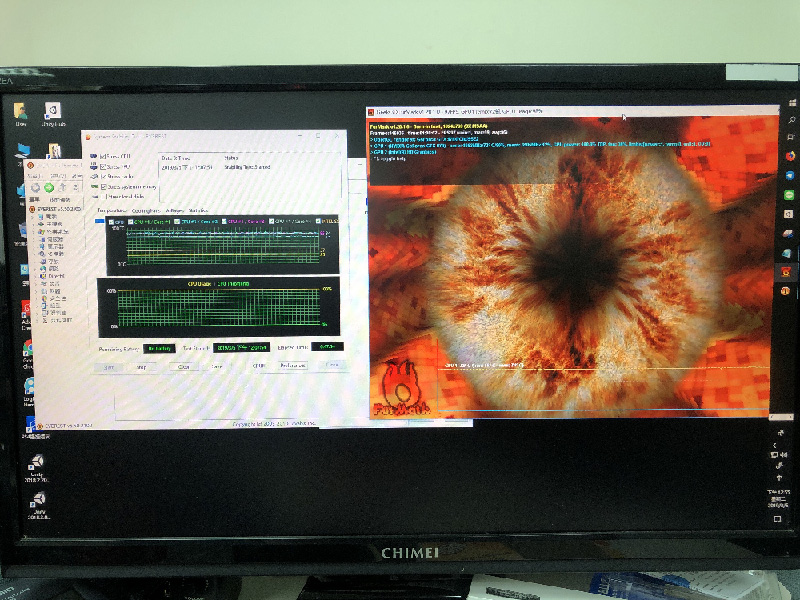Image resolution: width=800 pixels, height=600 pixels.
Task: Toggle the magenta Core #3 graph checkbox
Action: pos(224,221)
